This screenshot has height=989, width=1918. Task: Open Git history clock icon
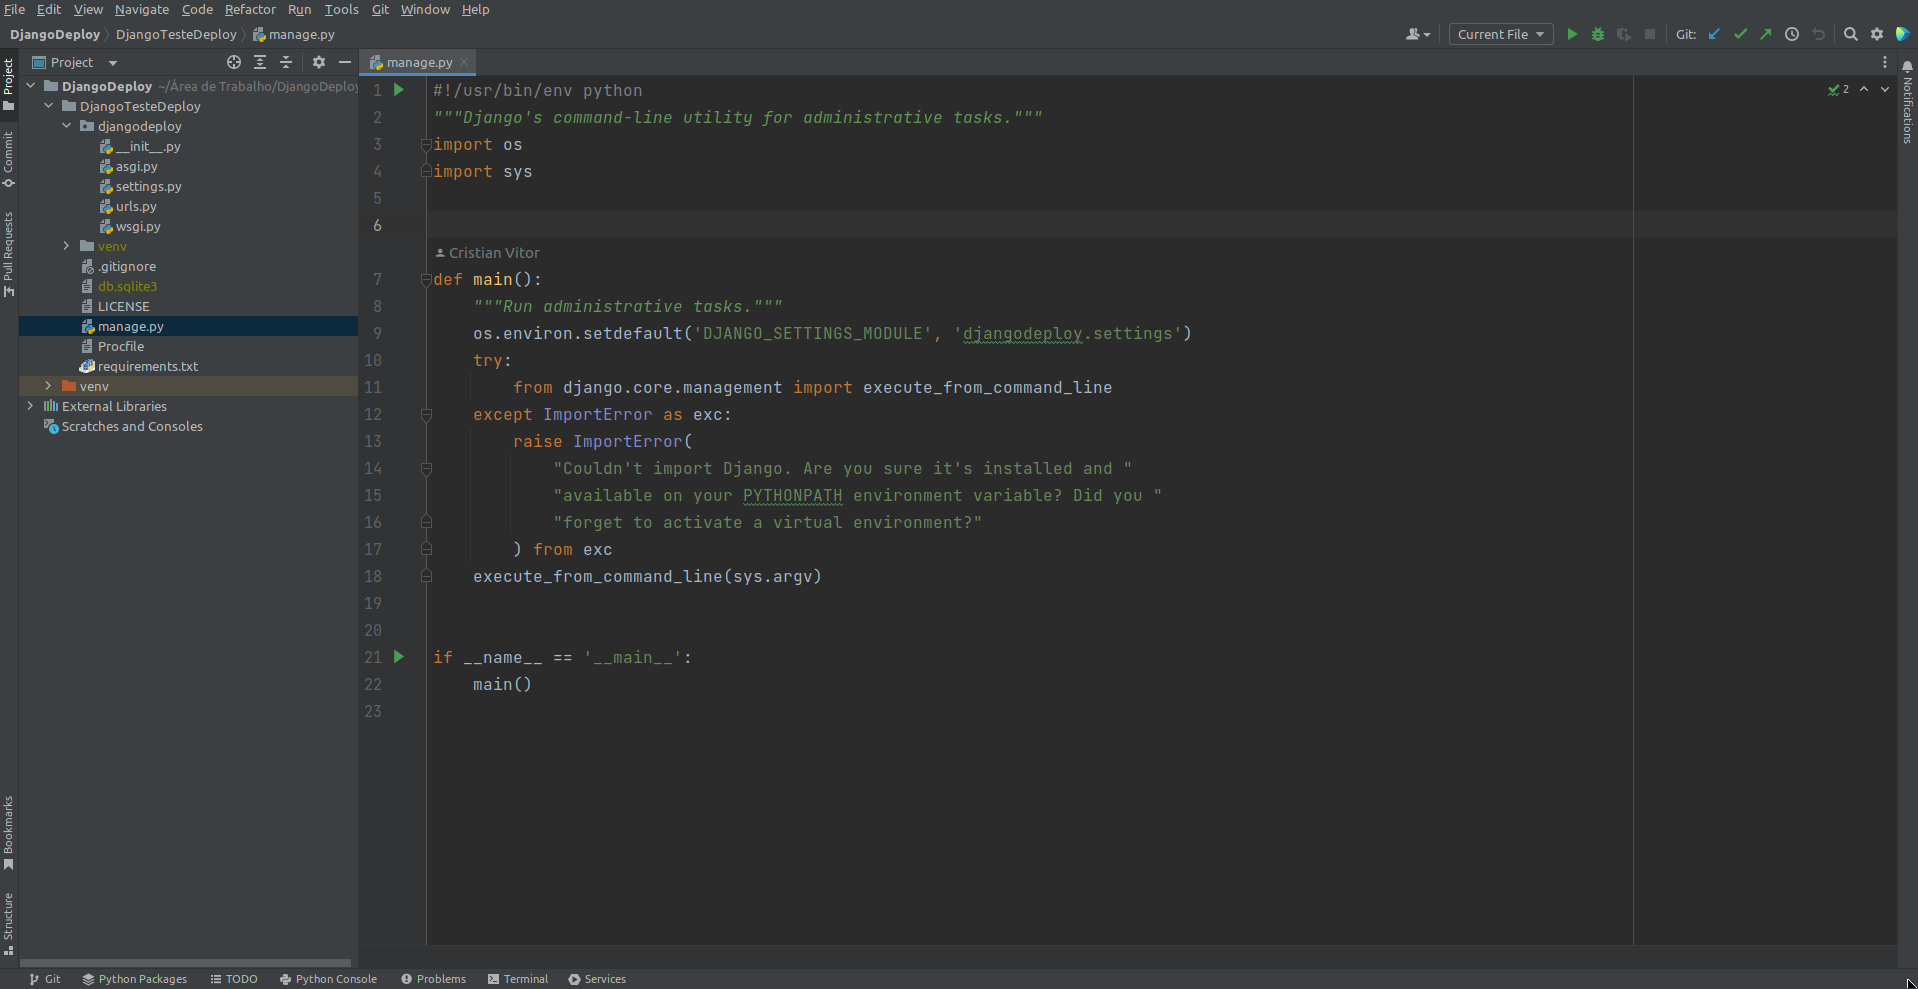click(x=1792, y=34)
